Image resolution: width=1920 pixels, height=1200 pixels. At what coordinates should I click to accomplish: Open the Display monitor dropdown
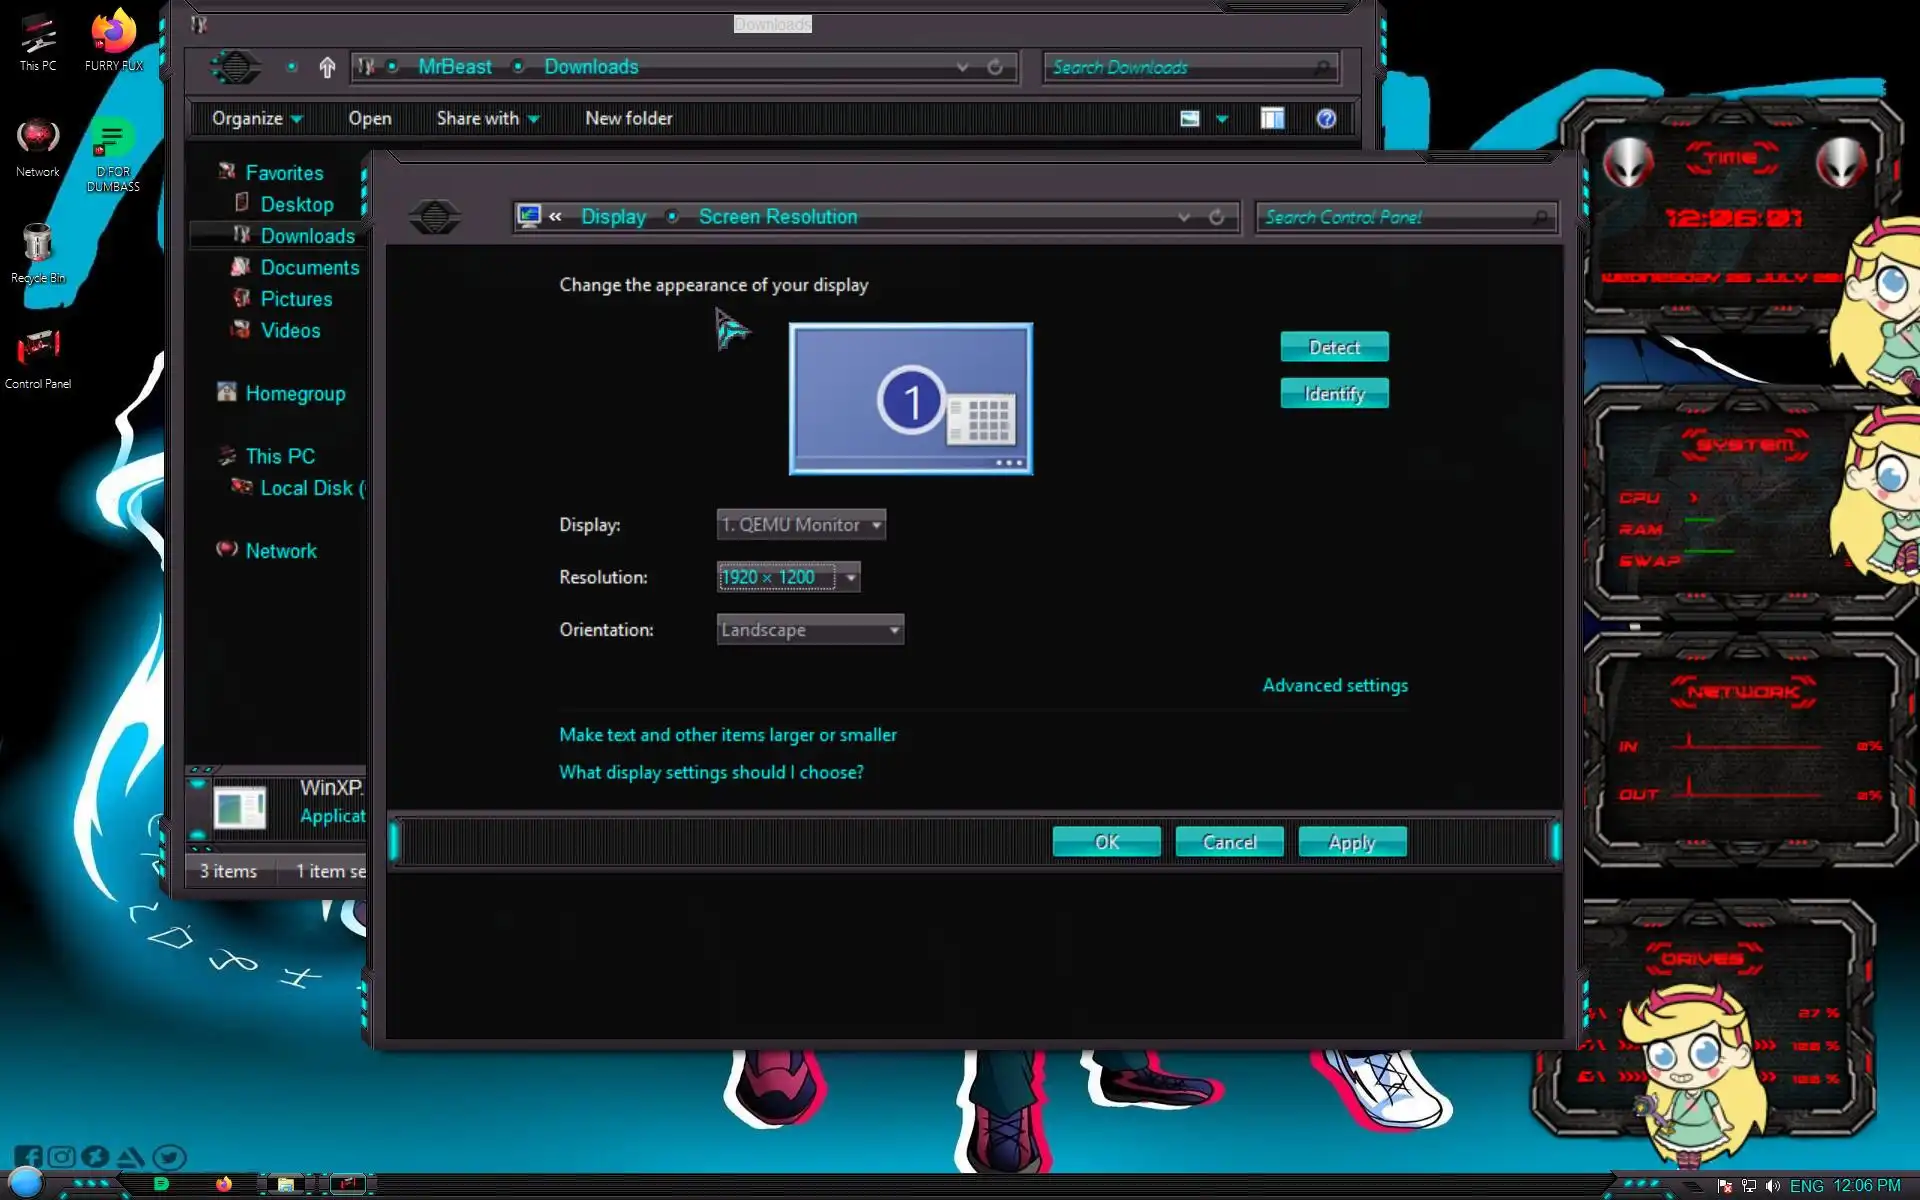801,525
